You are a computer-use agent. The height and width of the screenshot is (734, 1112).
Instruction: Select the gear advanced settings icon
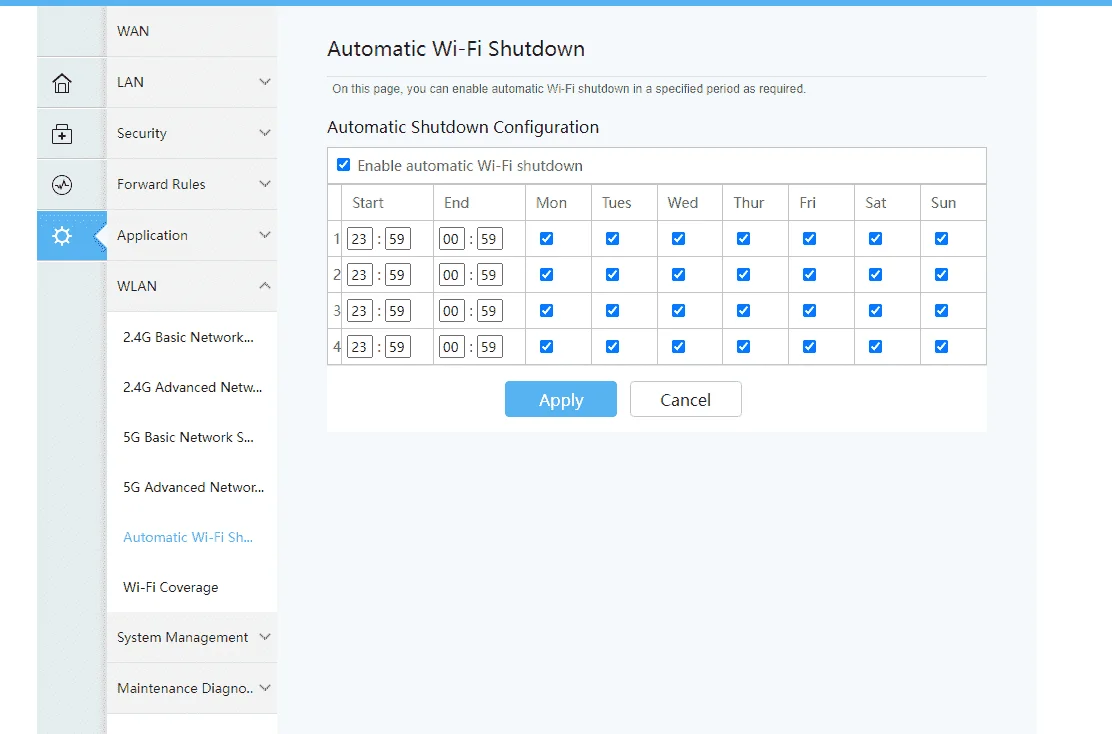point(62,235)
